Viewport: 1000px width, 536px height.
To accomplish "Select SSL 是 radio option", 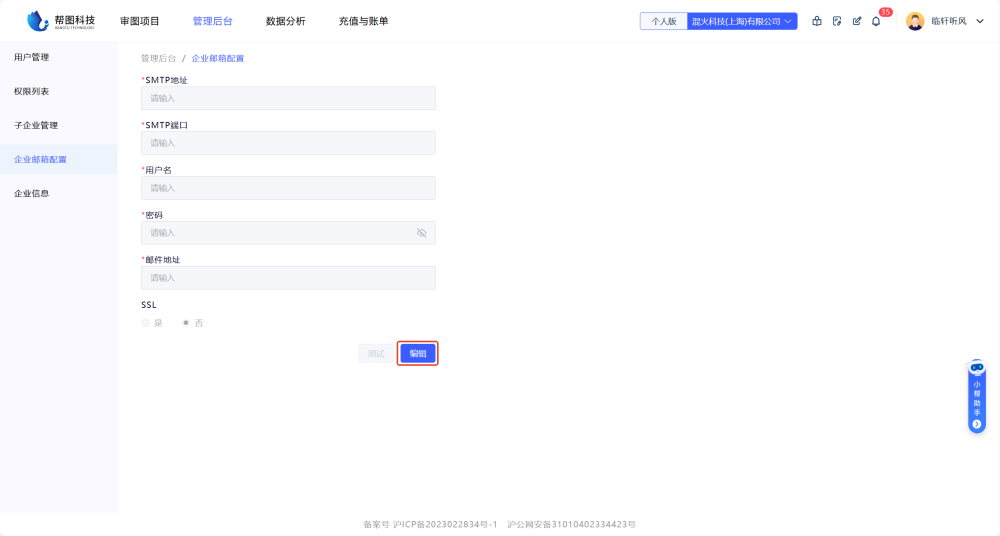I will (x=146, y=323).
